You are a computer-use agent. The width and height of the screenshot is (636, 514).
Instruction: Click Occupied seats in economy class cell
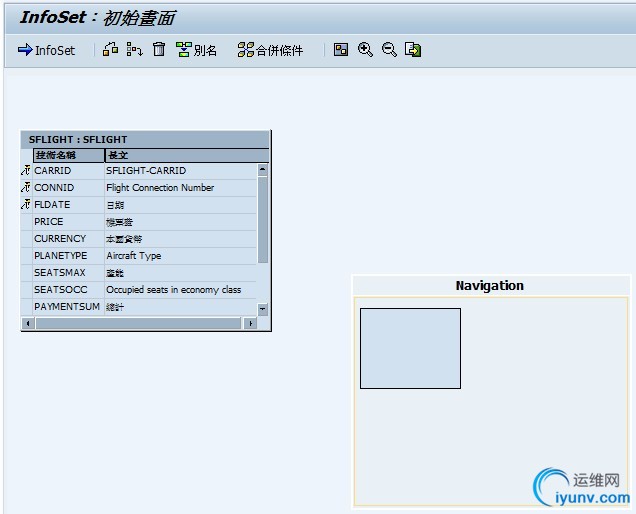[180, 290]
